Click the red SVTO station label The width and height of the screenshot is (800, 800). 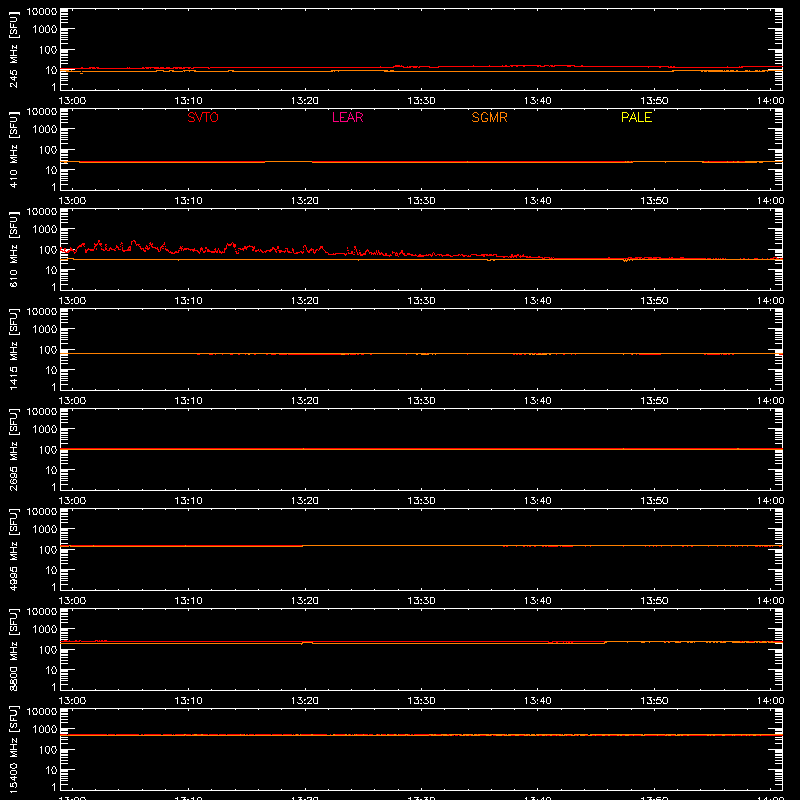click(203, 117)
